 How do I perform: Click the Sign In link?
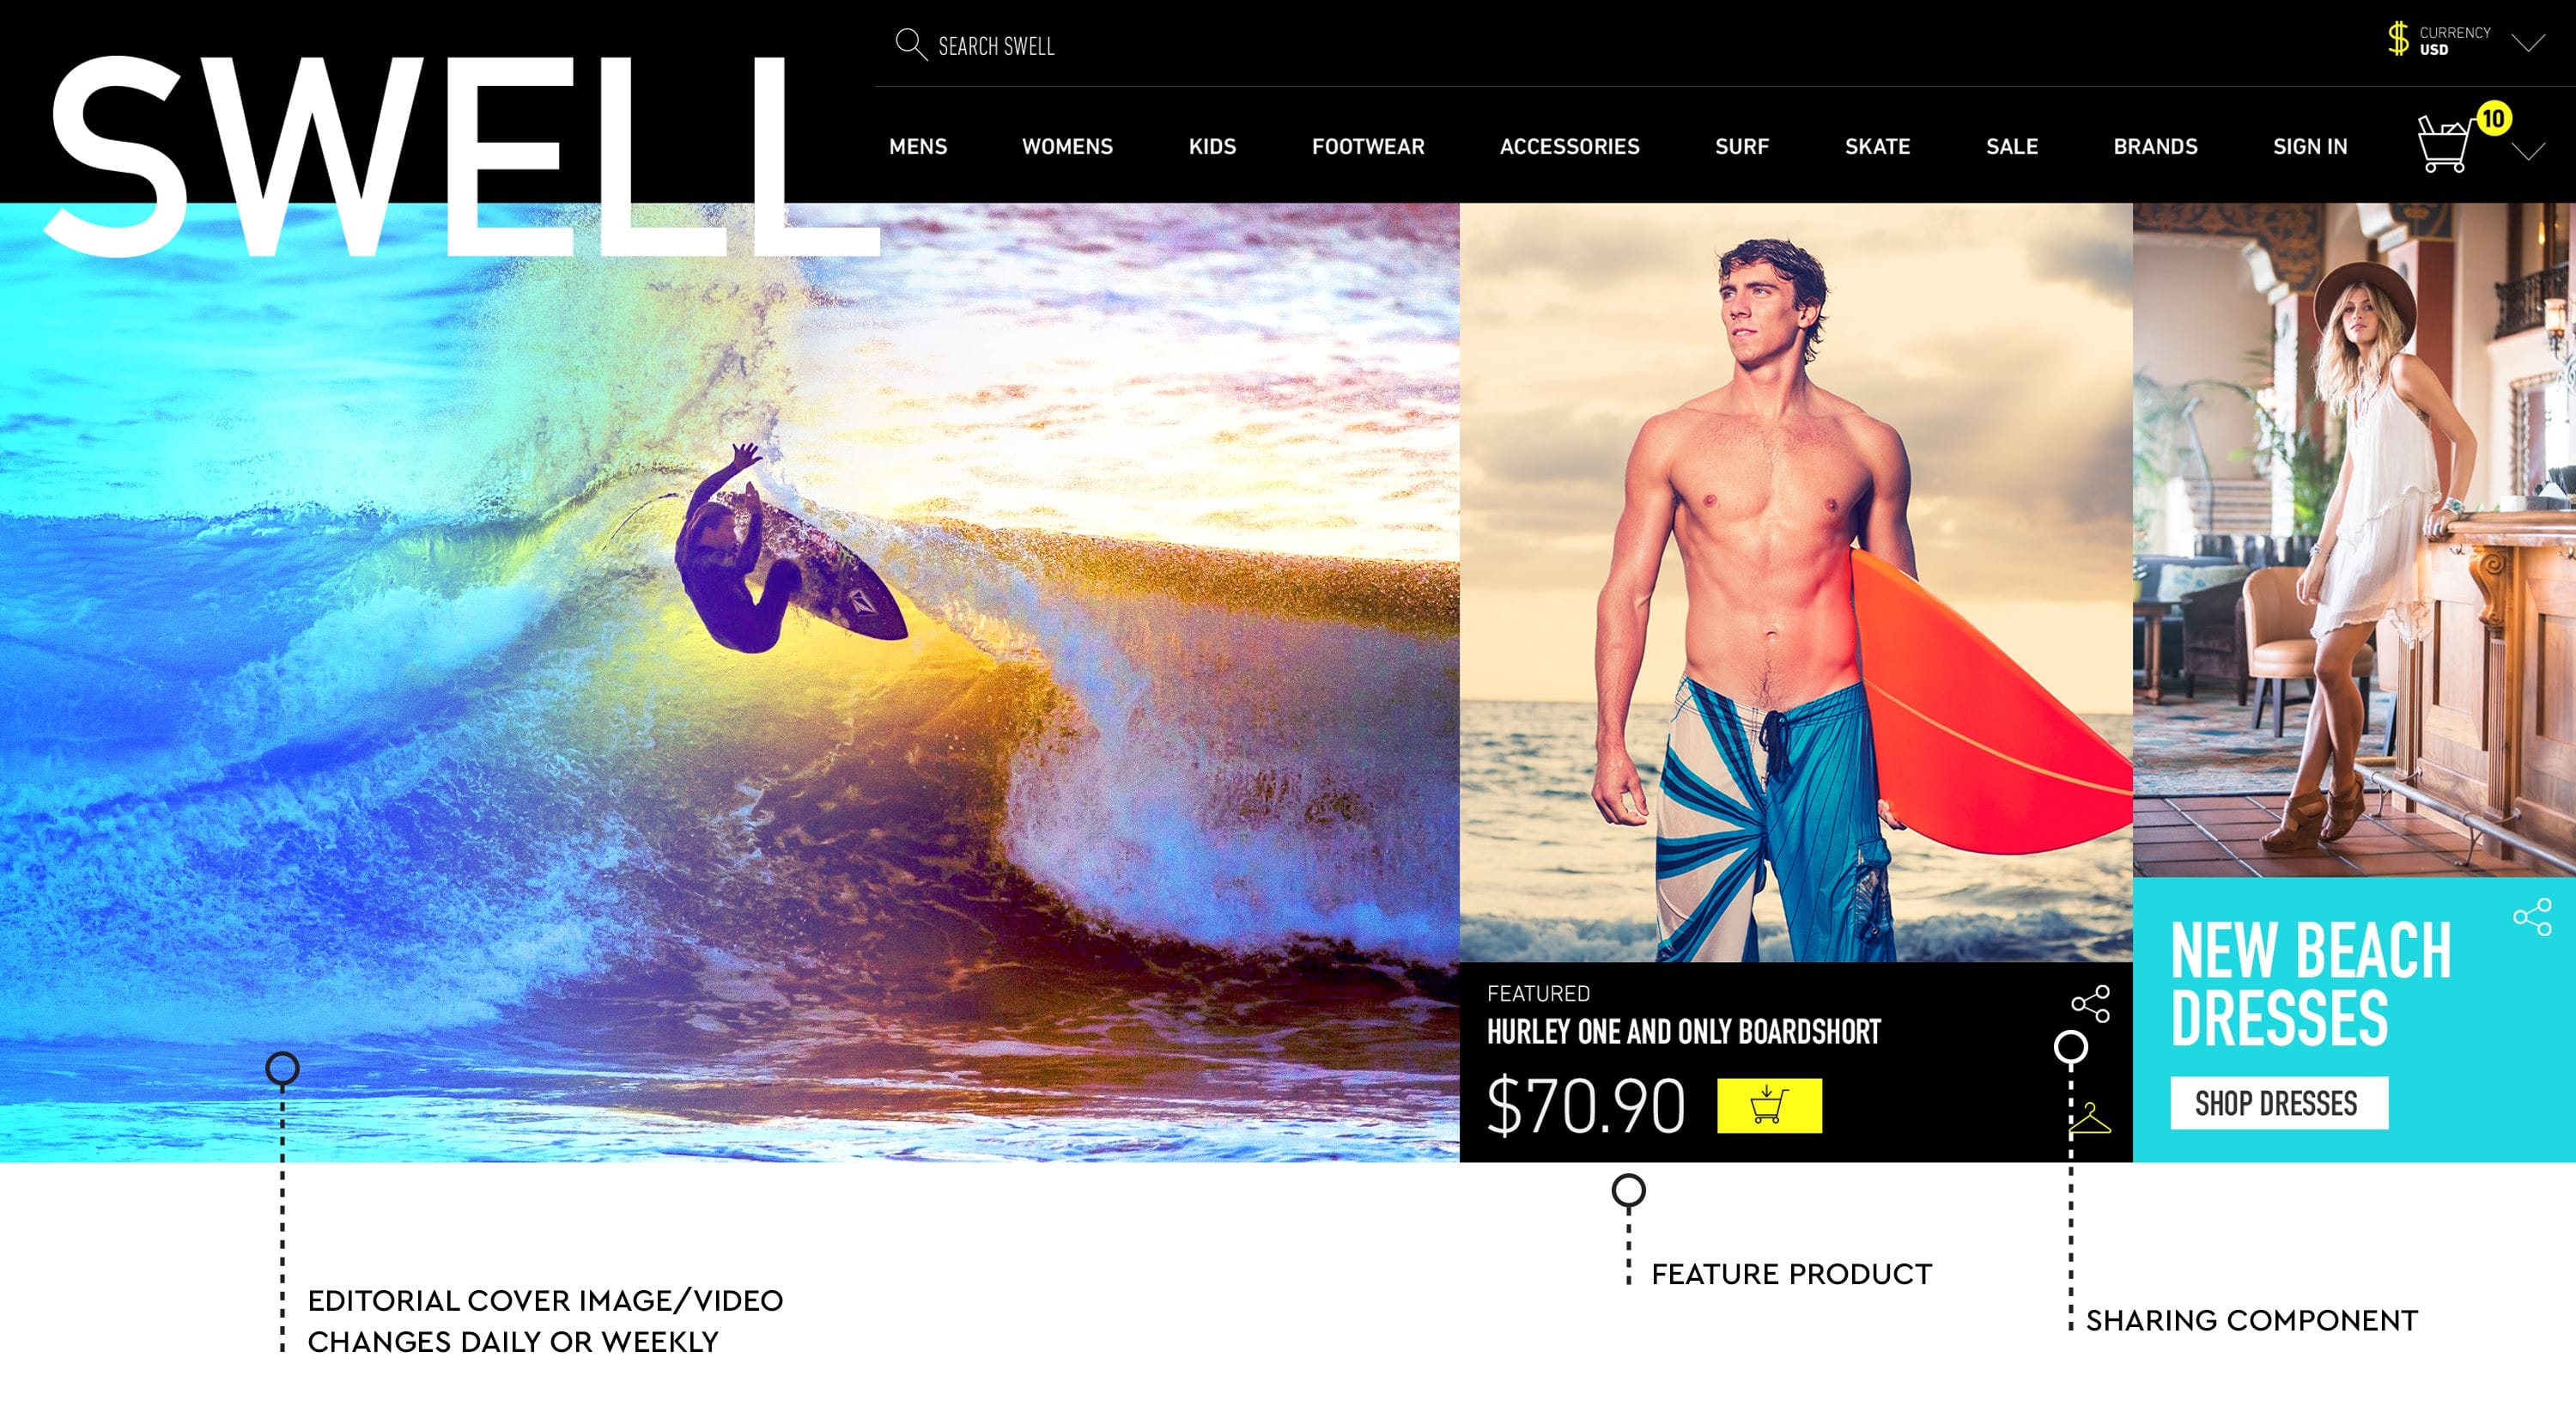2310,146
